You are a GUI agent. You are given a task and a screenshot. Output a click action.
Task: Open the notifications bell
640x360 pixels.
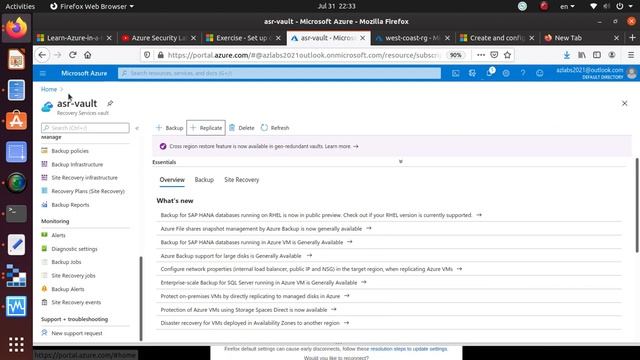coord(489,73)
